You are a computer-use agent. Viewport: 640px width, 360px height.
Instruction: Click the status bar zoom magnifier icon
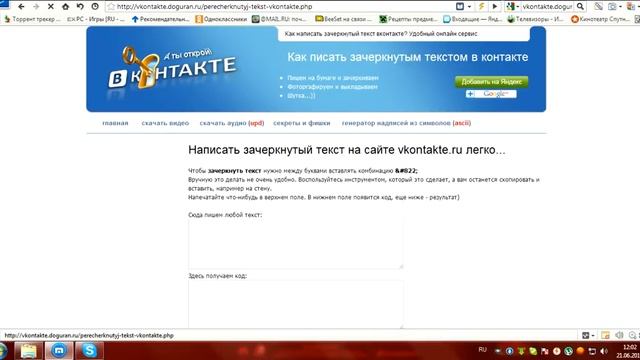pyautogui.click(x=632, y=335)
